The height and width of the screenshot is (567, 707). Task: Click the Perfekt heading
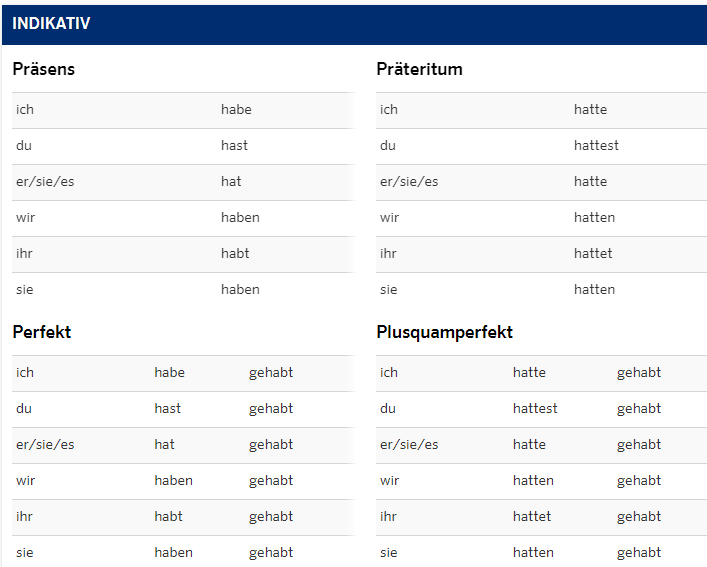tap(42, 332)
